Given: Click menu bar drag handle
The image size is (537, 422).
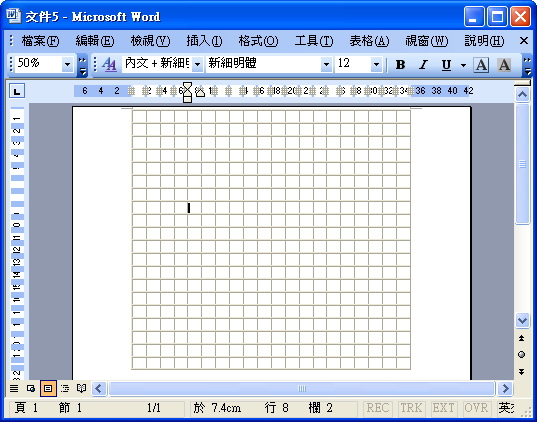Looking at the screenshot, I should pos(11,41).
